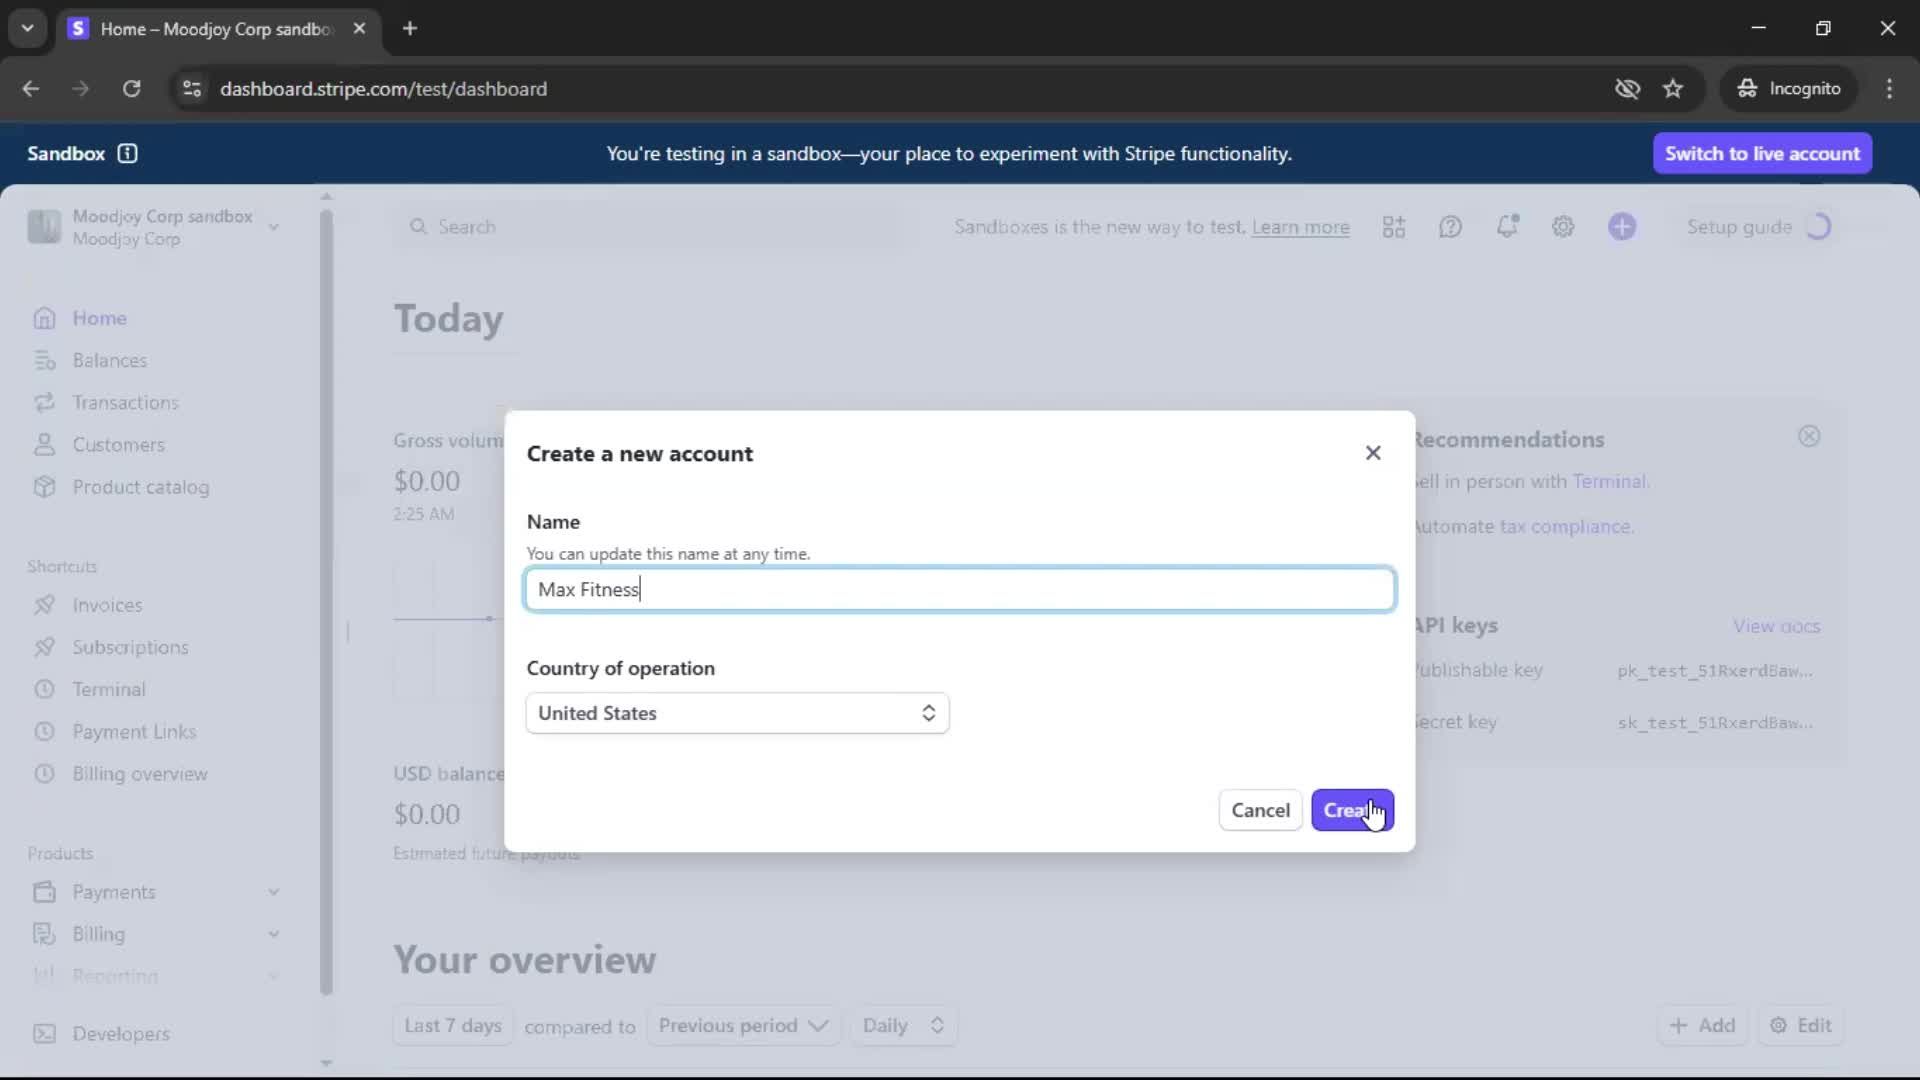Click the Sandbox info icon
1920x1080 pixels.
coord(127,153)
